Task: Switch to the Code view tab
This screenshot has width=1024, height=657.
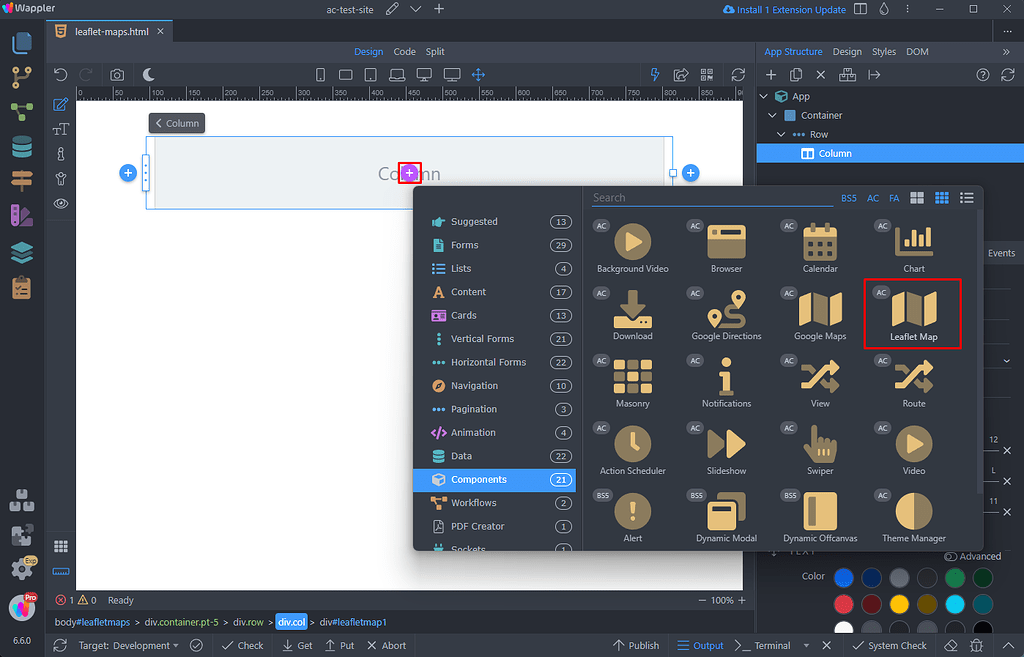Action: (404, 52)
